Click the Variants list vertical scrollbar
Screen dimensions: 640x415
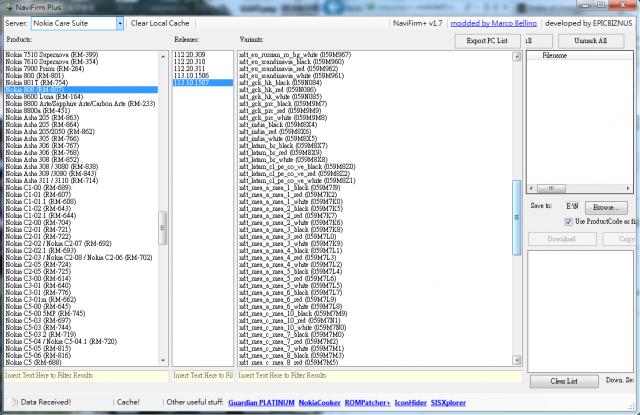[x=517, y=220]
